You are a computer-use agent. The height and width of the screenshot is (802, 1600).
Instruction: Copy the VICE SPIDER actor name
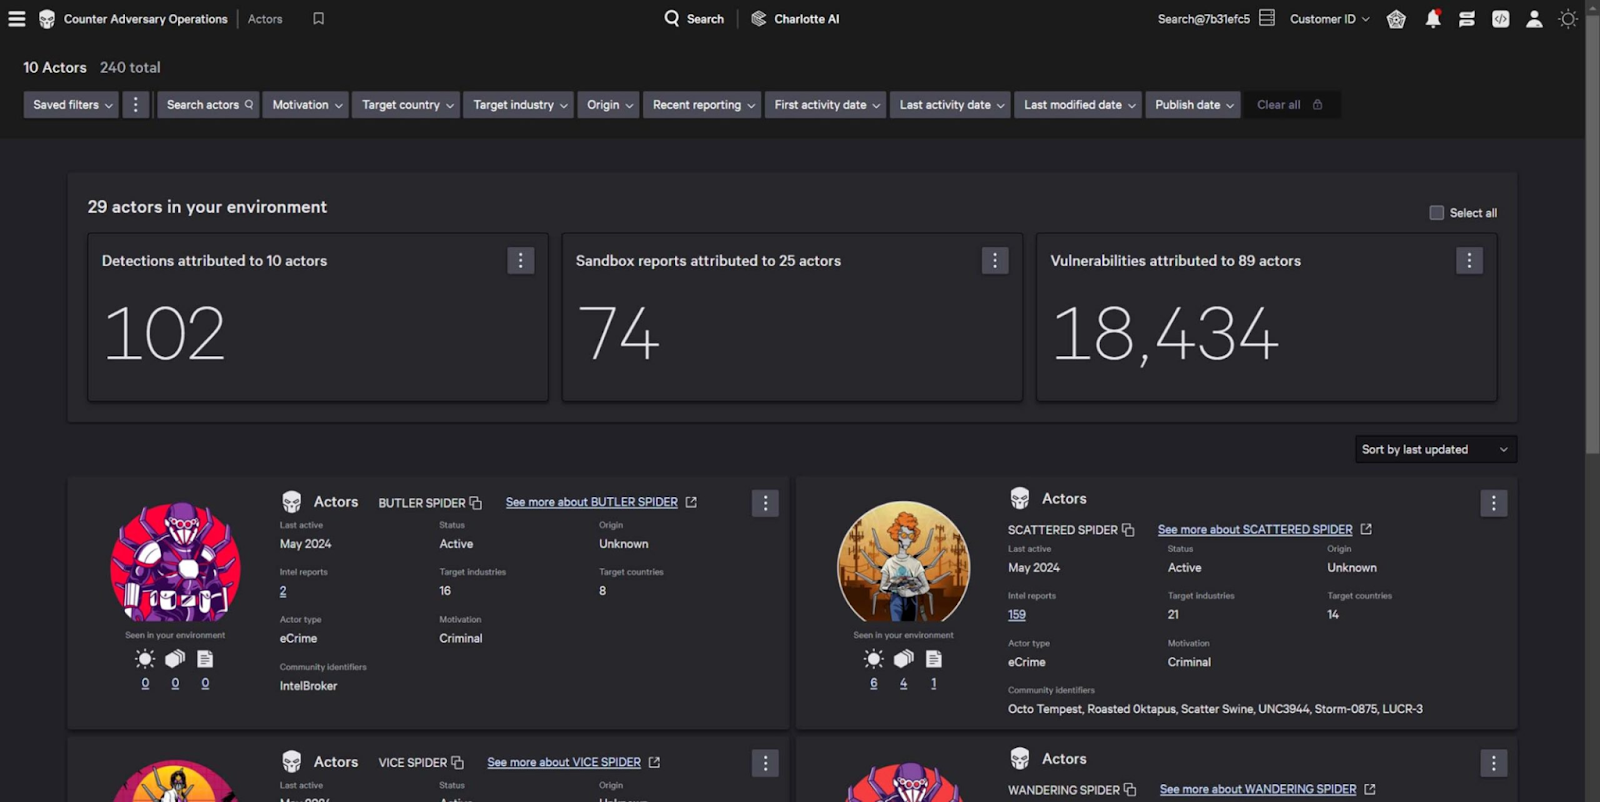pos(457,762)
